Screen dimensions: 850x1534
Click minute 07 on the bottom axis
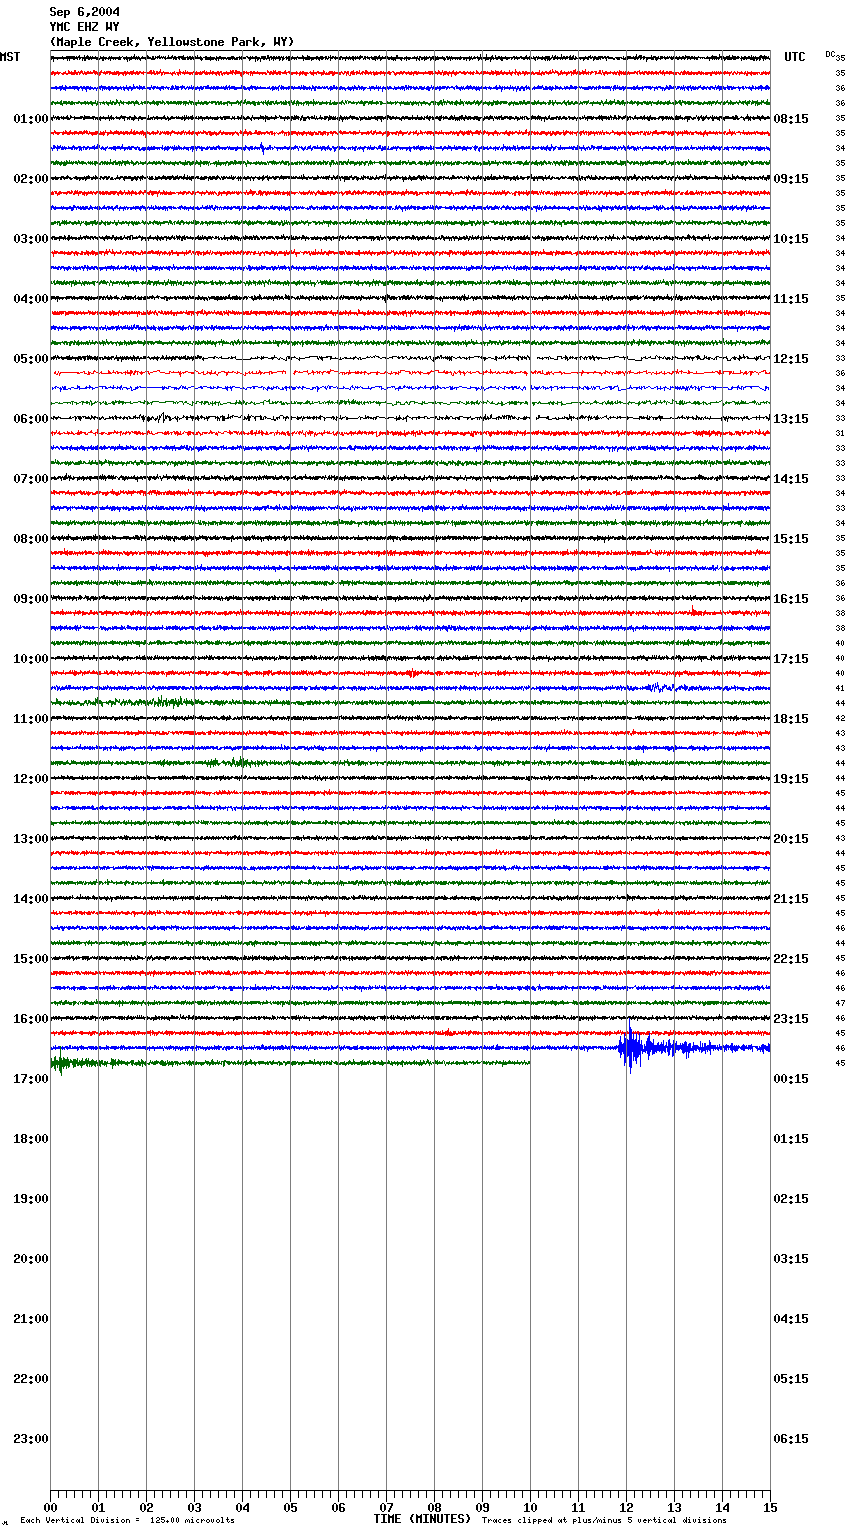pos(386,1507)
